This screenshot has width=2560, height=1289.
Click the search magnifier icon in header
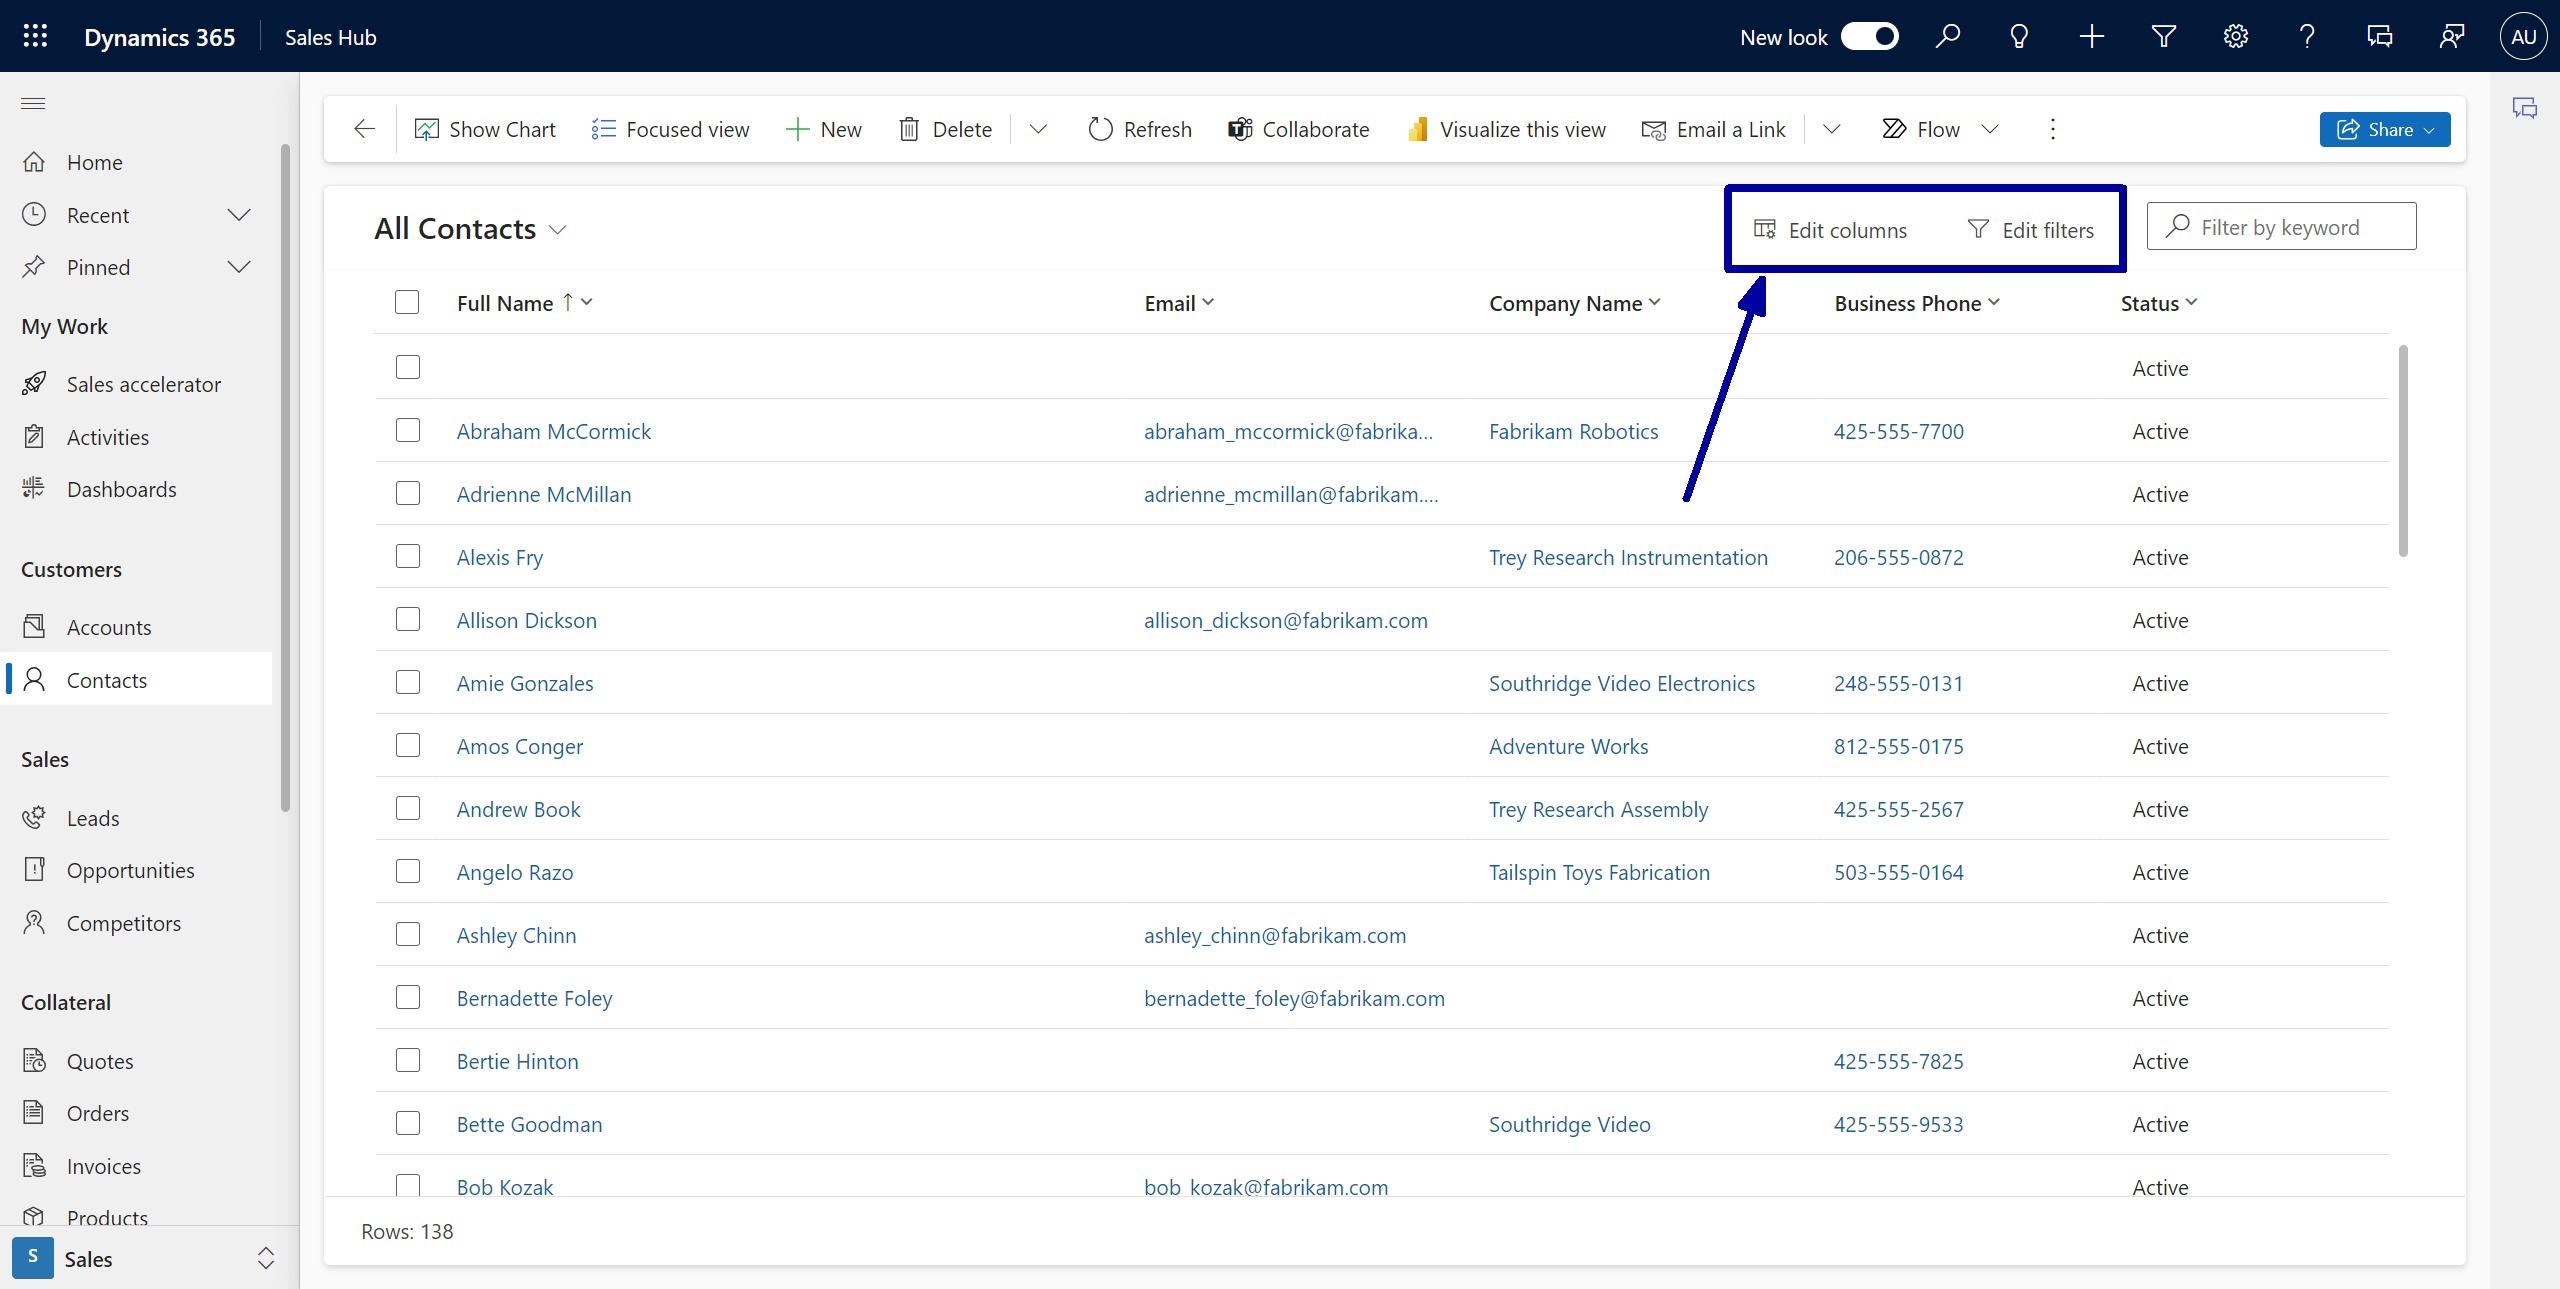pos(1947,37)
